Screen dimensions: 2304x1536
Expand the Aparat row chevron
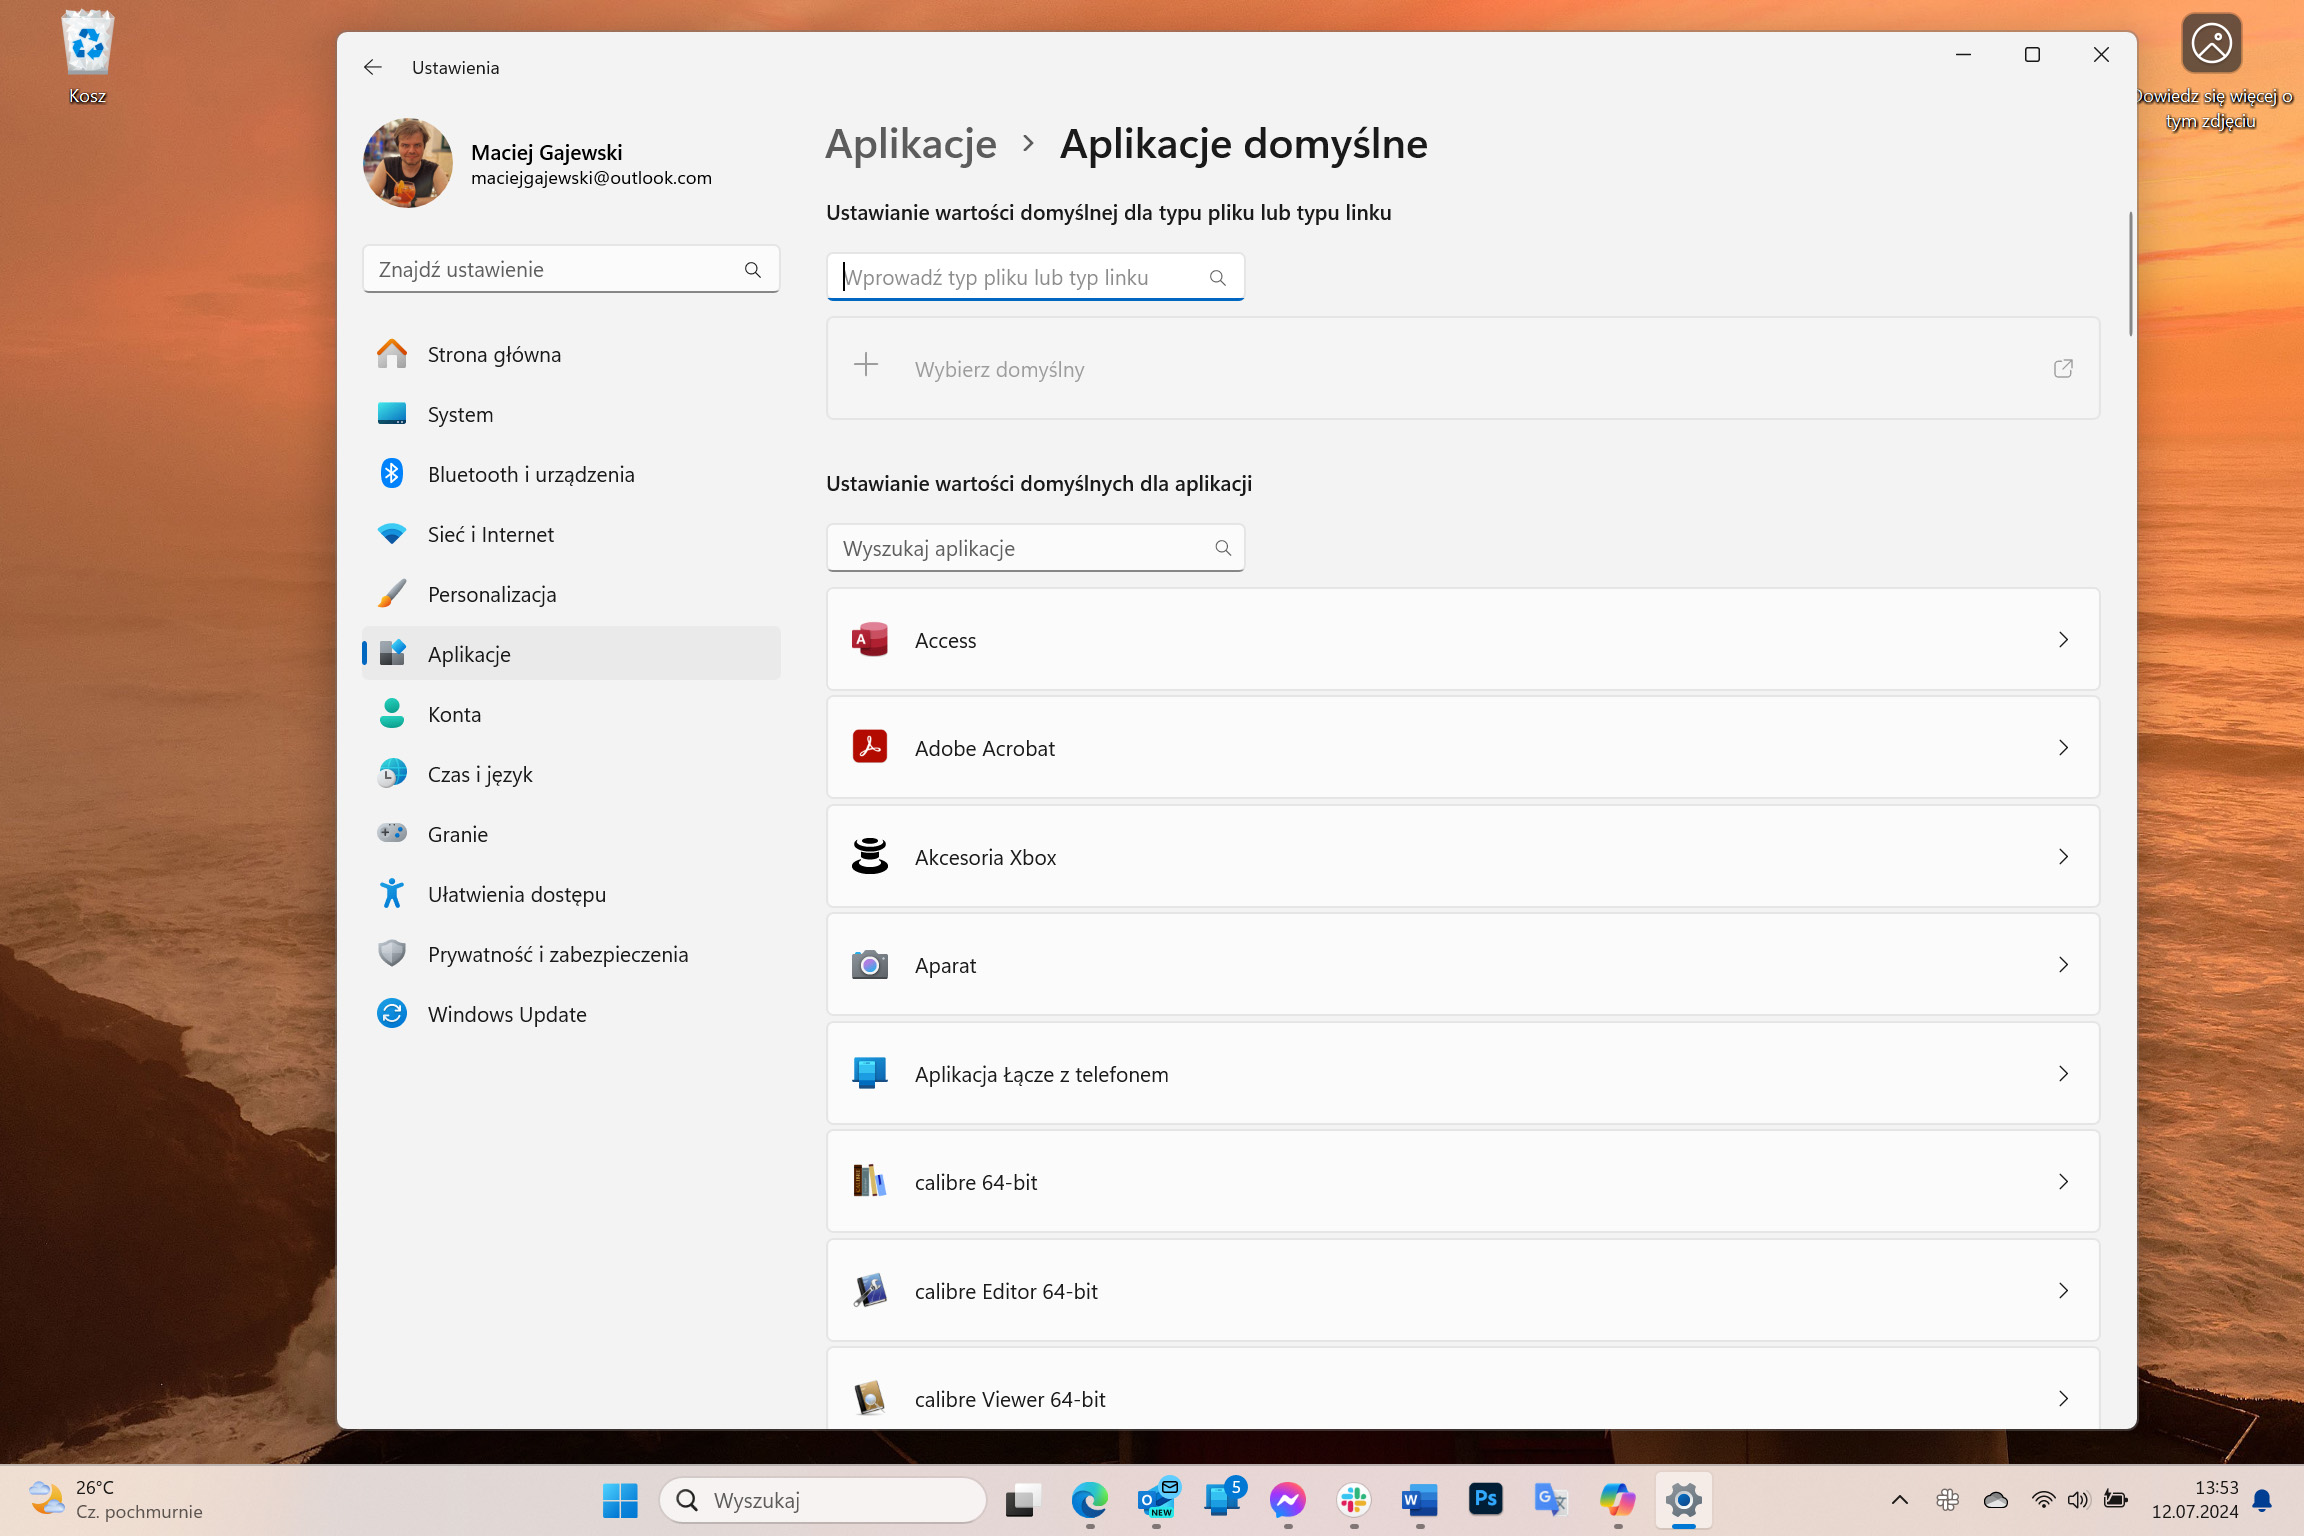pos(2063,965)
